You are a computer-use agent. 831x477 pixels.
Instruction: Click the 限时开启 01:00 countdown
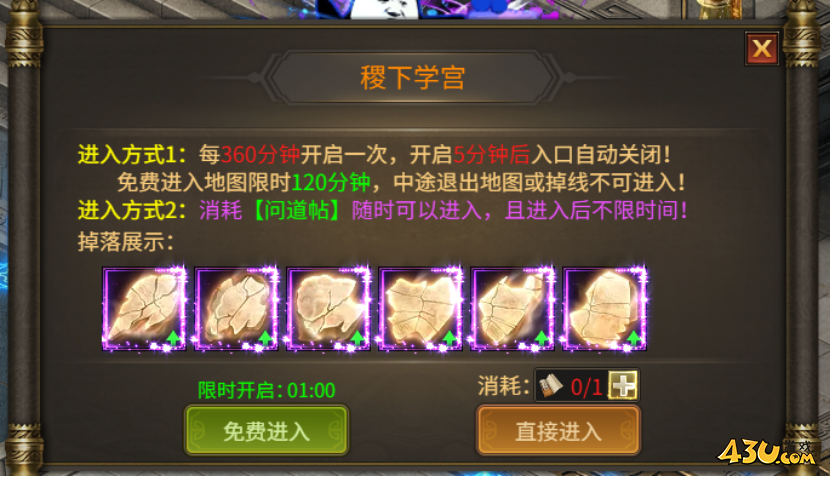coord(267,391)
